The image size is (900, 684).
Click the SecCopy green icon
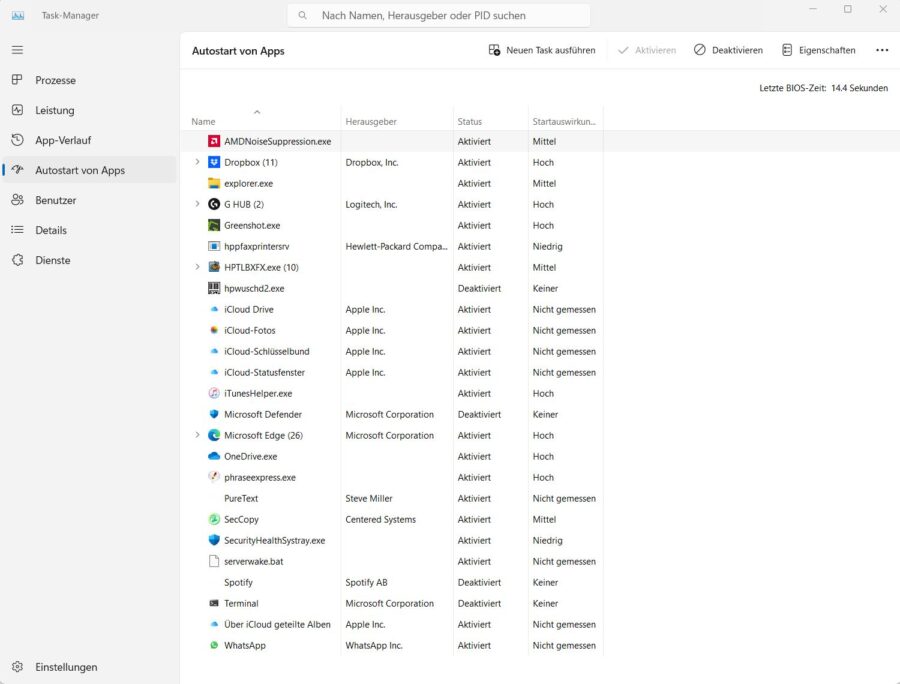click(x=214, y=519)
